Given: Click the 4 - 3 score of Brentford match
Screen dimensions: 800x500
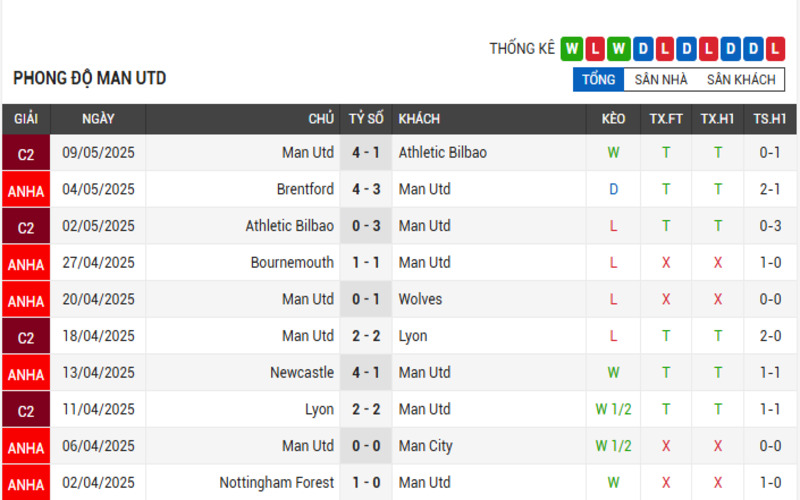Looking at the screenshot, I should click(x=366, y=189).
